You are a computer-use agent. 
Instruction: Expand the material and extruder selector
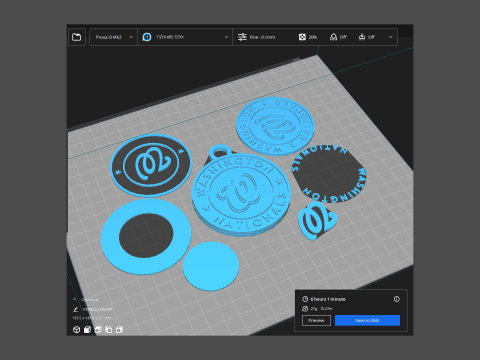pyautogui.click(x=185, y=37)
